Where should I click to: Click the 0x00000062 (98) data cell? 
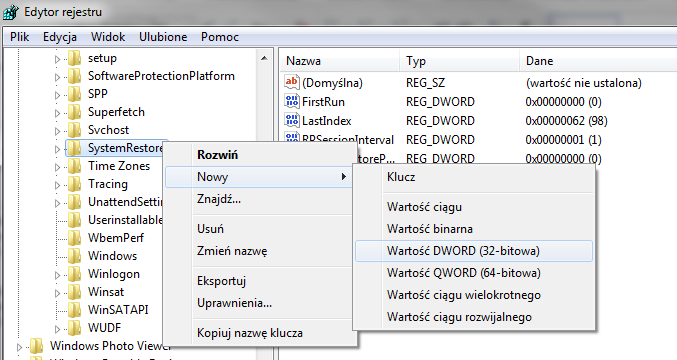click(x=566, y=121)
